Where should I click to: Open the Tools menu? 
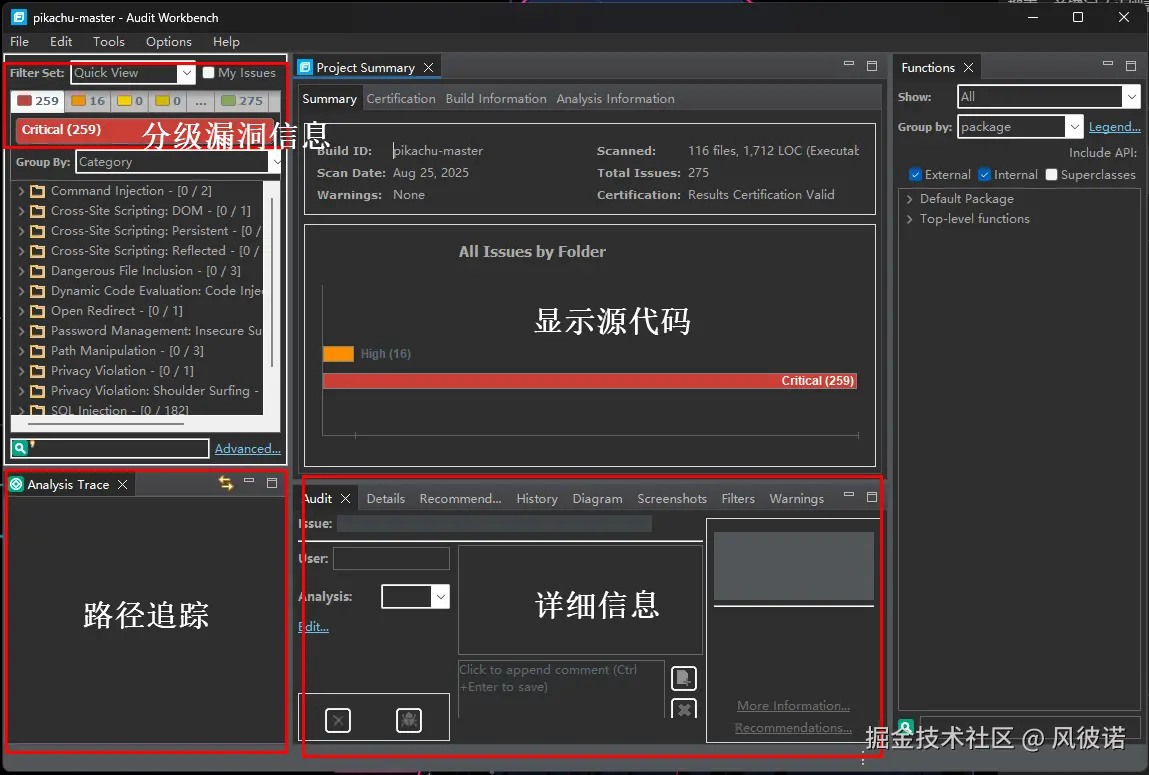[x=108, y=42]
